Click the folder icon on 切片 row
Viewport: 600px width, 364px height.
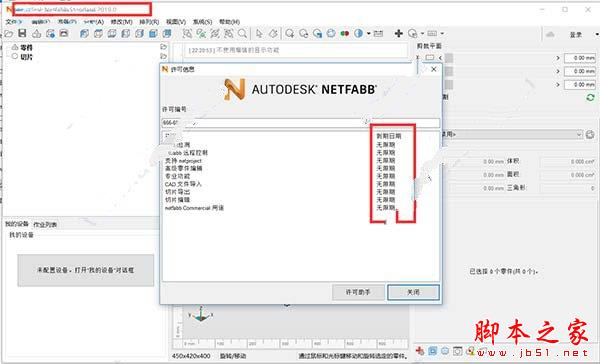tap(163, 56)
